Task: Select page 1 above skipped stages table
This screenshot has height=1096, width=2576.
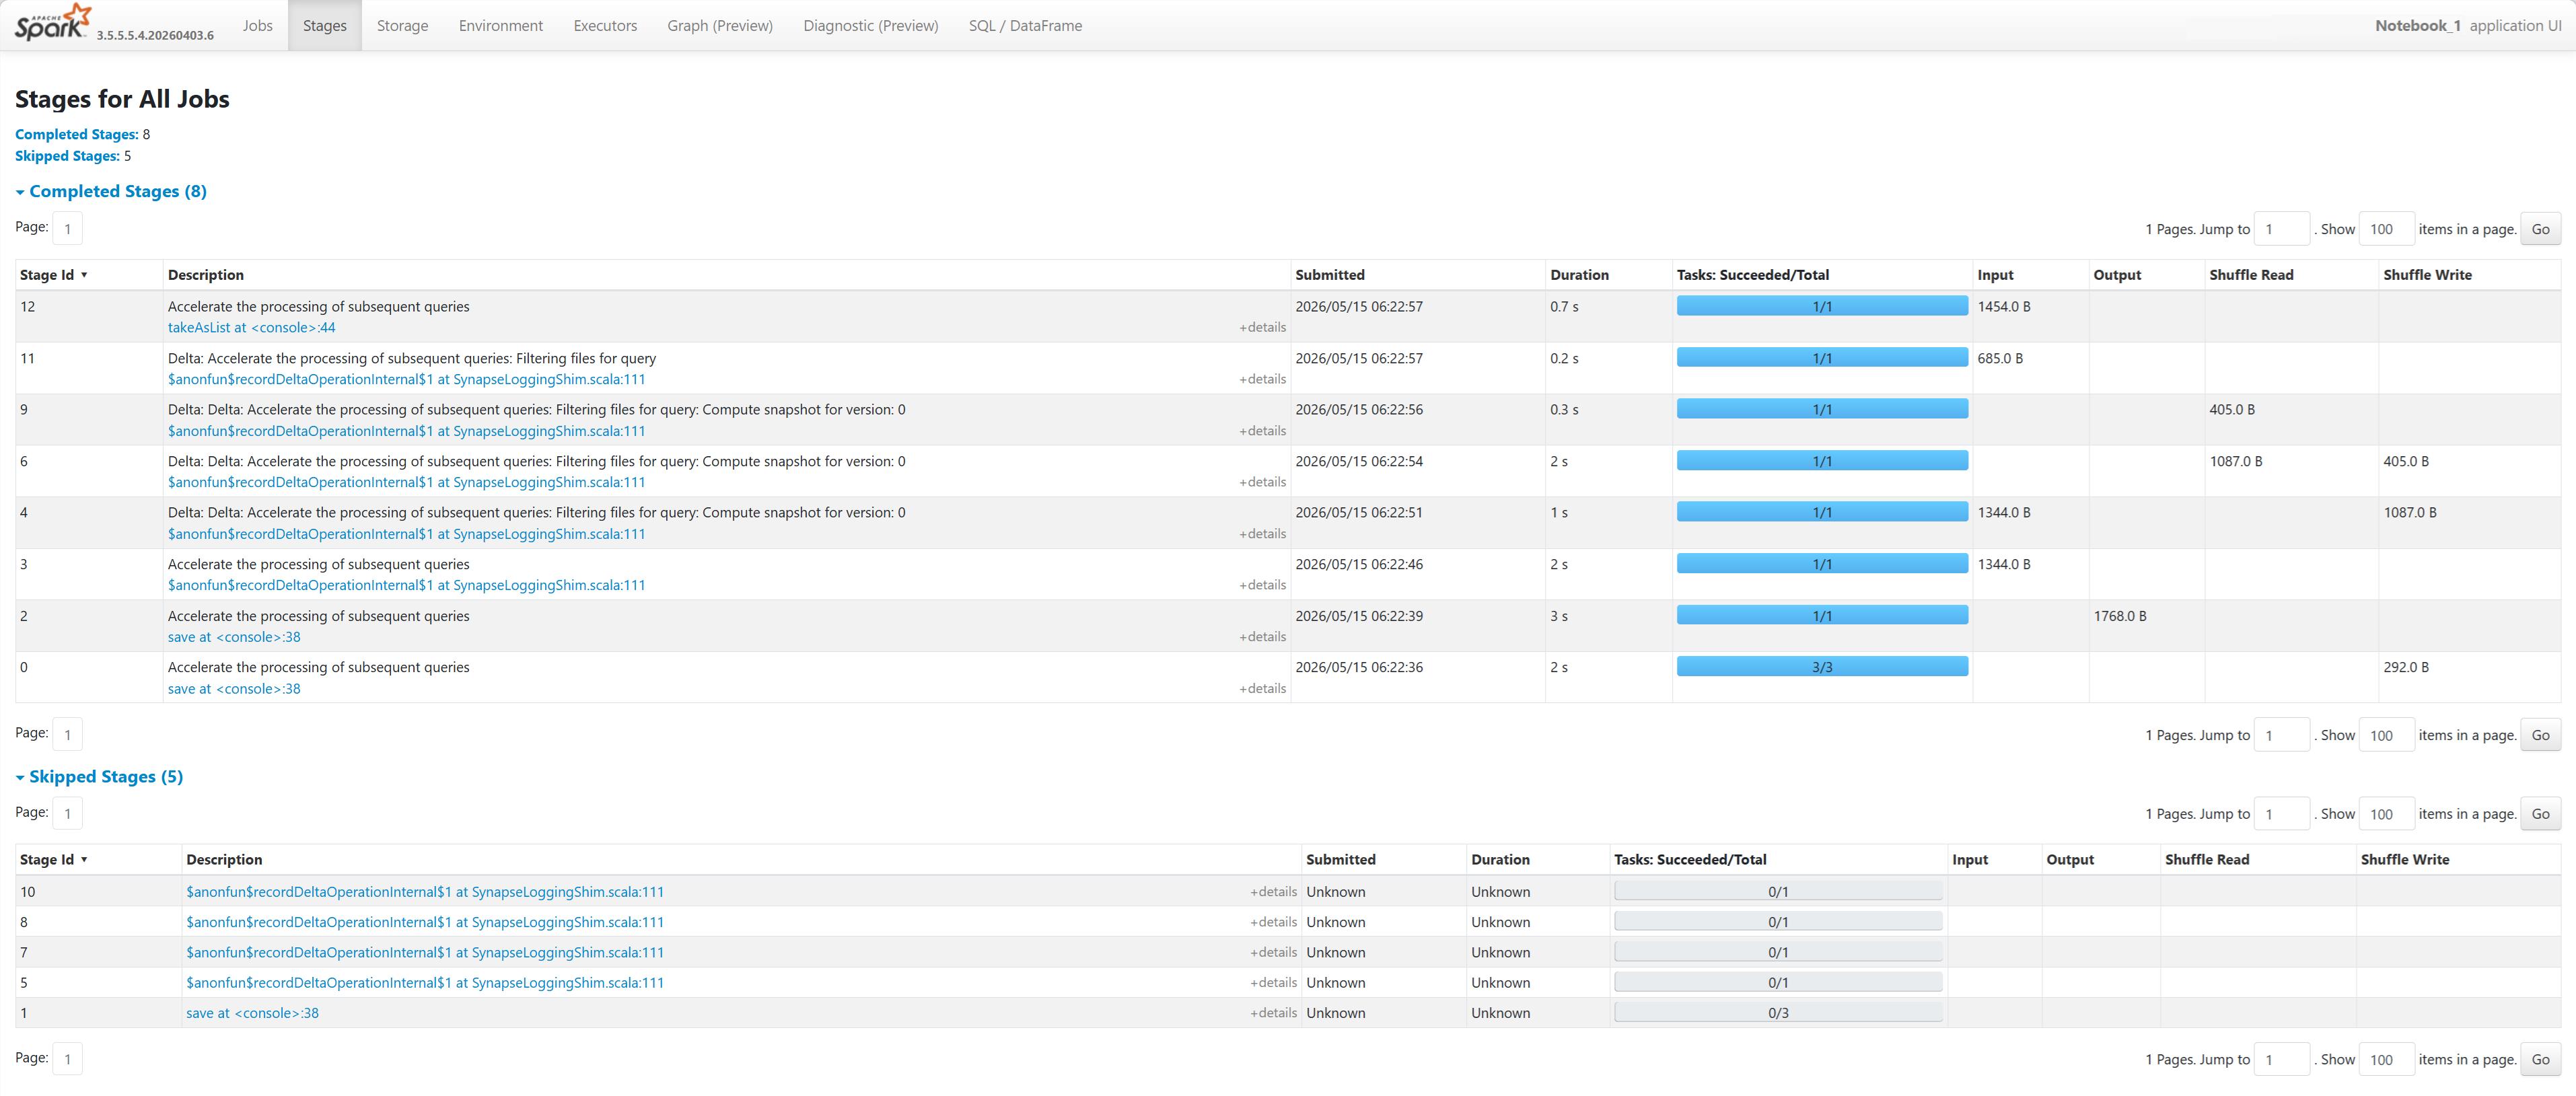Action: point(67,814)
